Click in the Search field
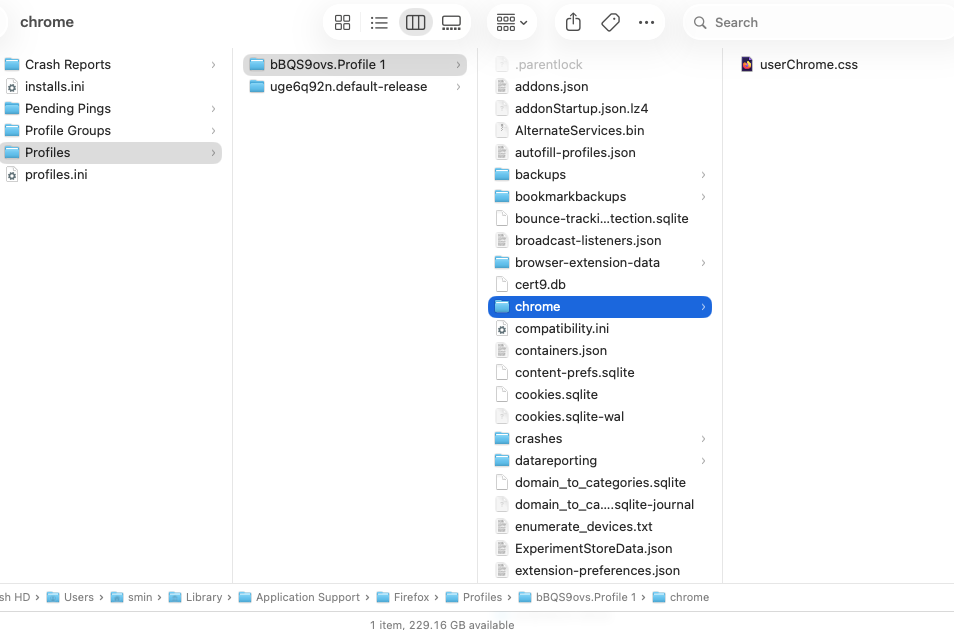Image resolution: width=954 pixels, height=630 pixels. coord(820,22)
